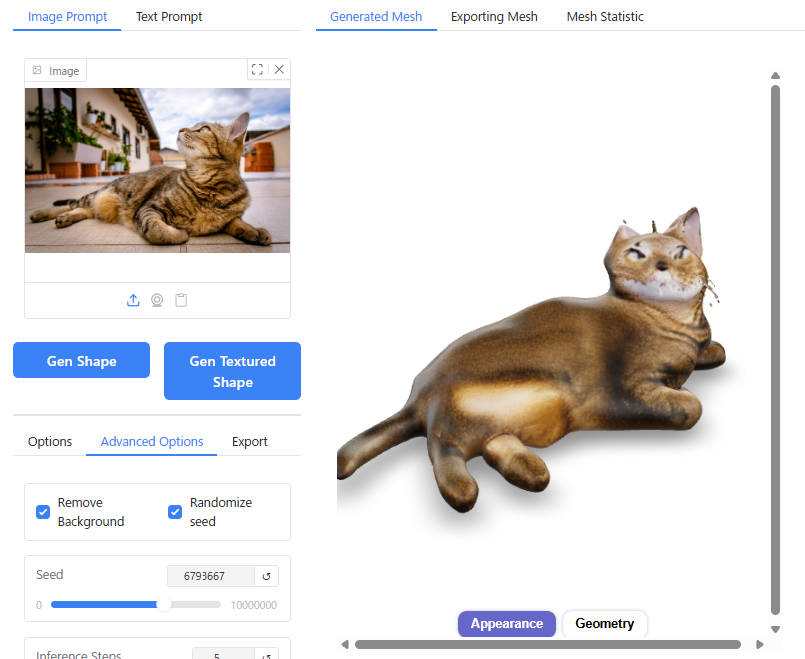The width and height of the screenshot is (805, 659).
Task: Click the upload image icon
Action: tap(133, 300)
